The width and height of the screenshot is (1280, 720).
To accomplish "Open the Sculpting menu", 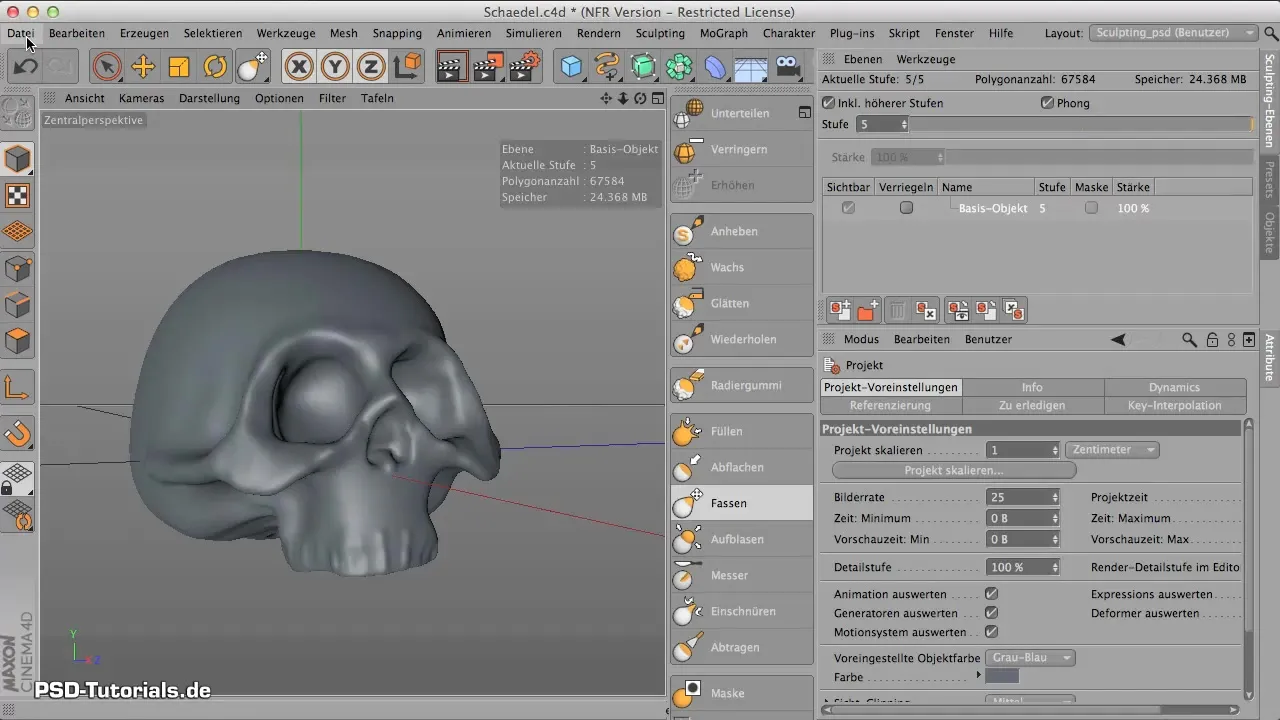I will click(x=660, y=33).
